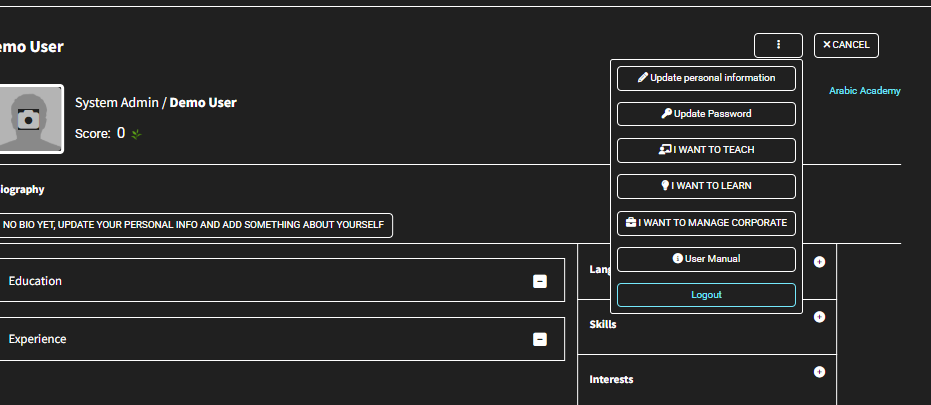Screen dimensions: 931x405
Task: Click the Demo User name in breadcrumb
Action: pos(203,103)
